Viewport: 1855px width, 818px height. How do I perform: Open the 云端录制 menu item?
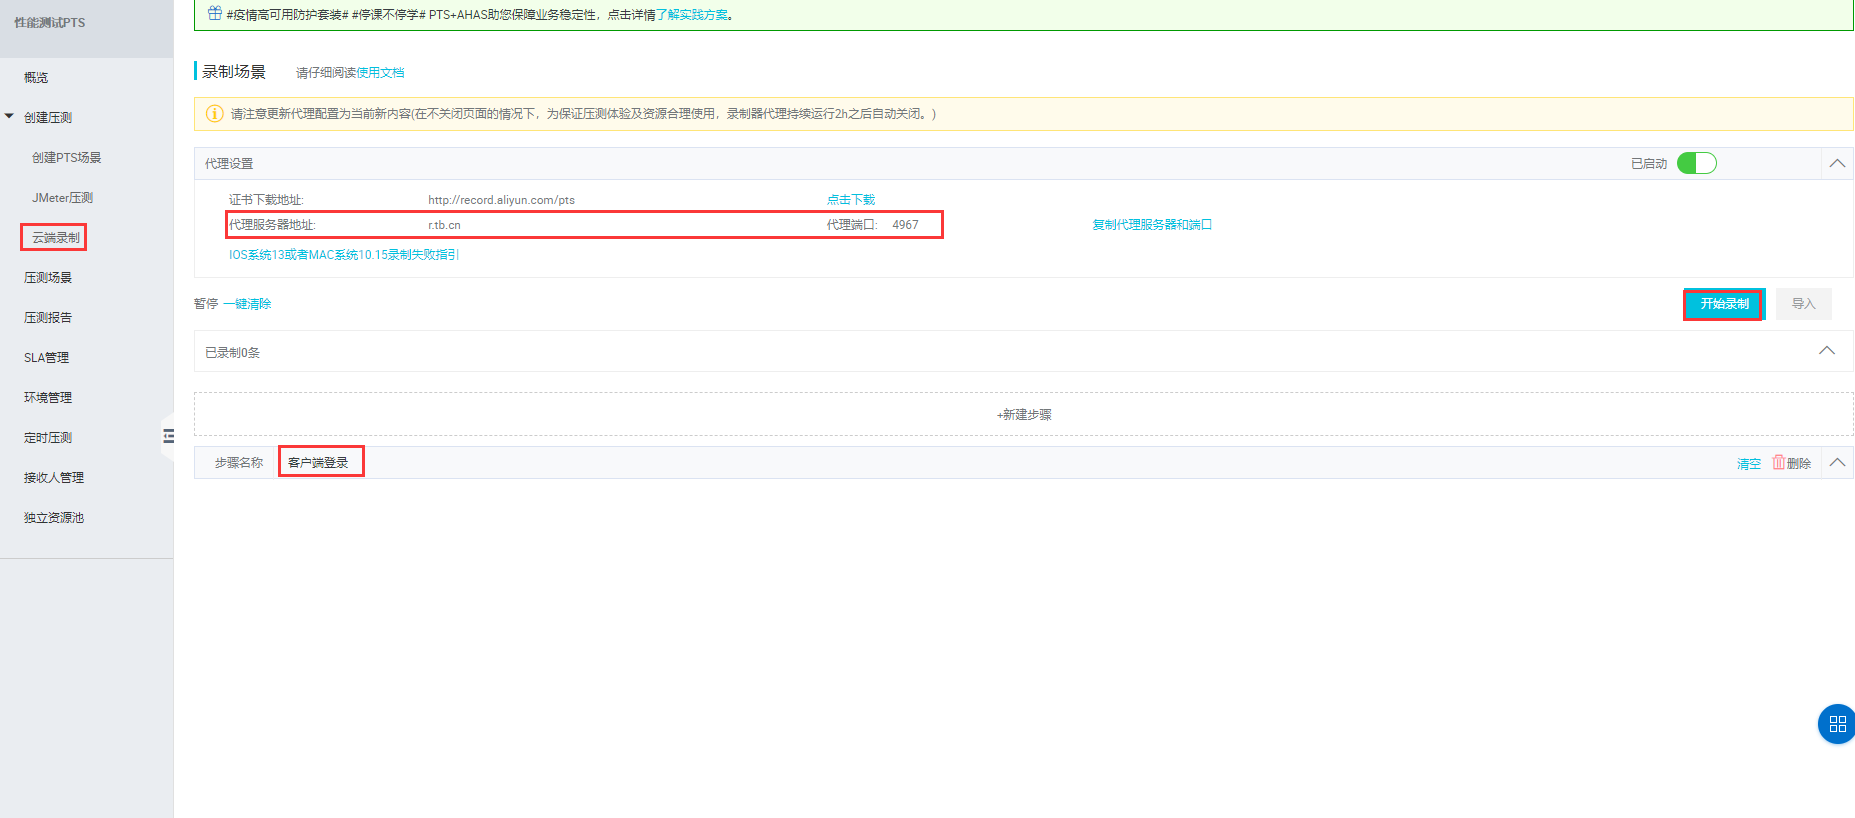(55, 237)
